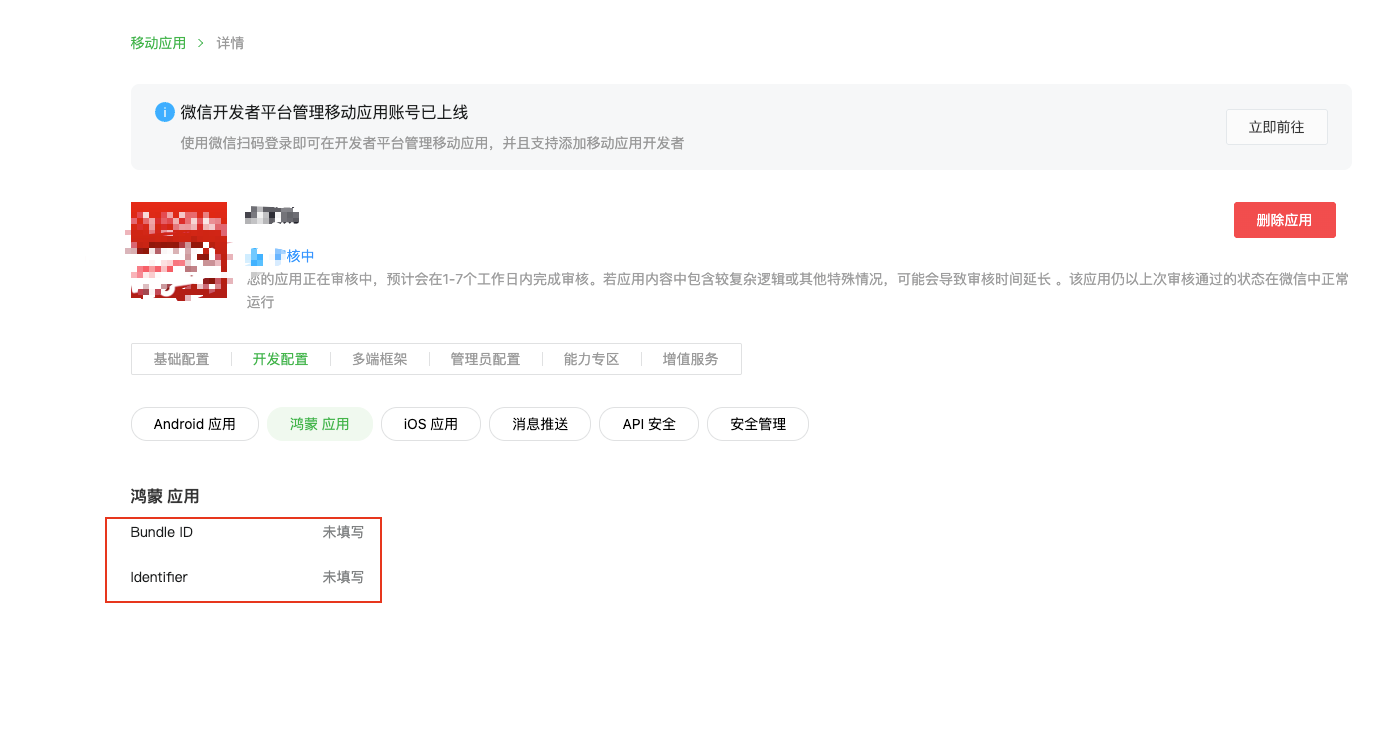Screen dimensions: 1390x729
Task: Open the API 安全 section
Action: [649, 424]
